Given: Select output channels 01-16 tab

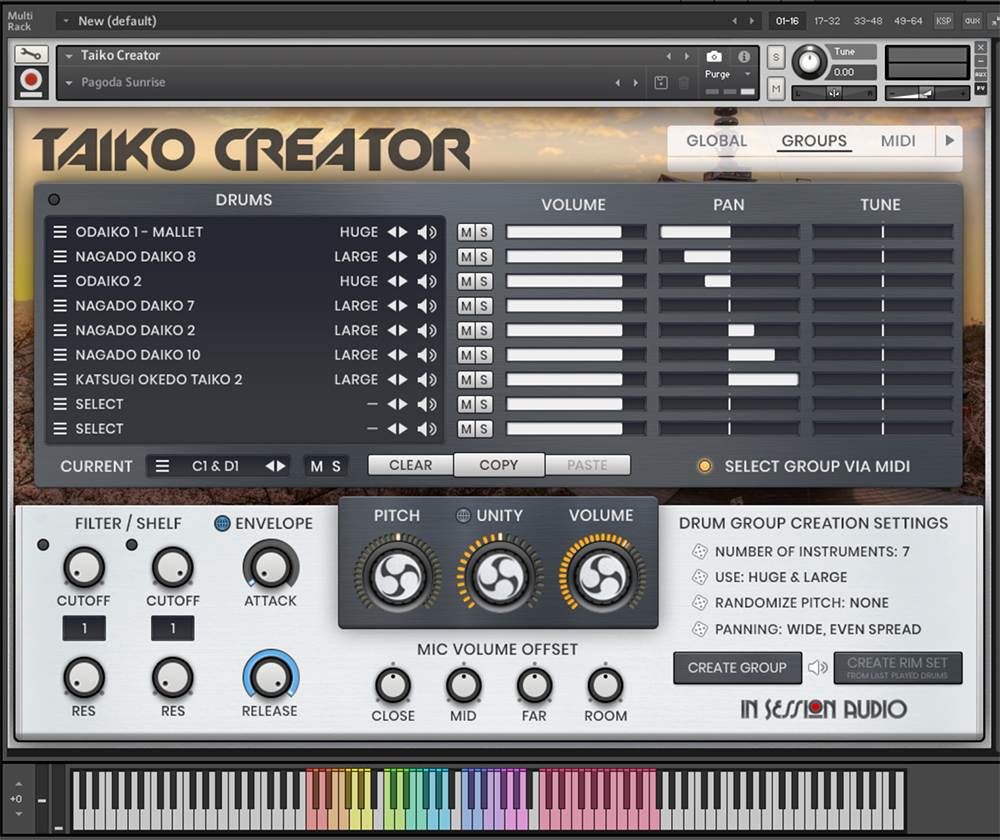Looking at the screenshot, I should click(x=787, y=21).
